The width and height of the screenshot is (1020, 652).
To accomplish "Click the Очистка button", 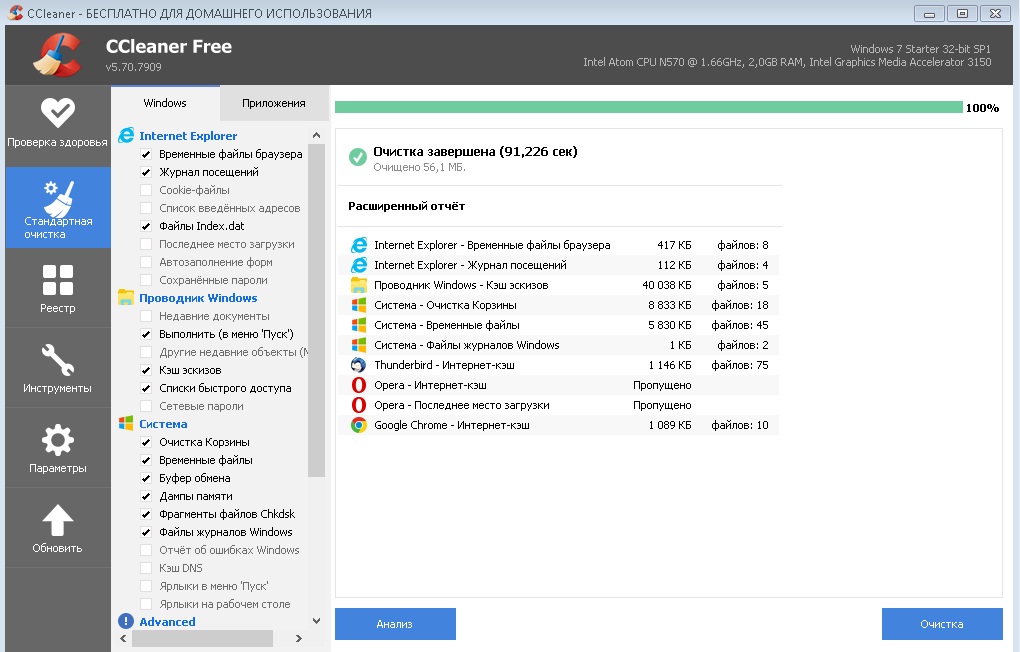I will coord(942,624).
